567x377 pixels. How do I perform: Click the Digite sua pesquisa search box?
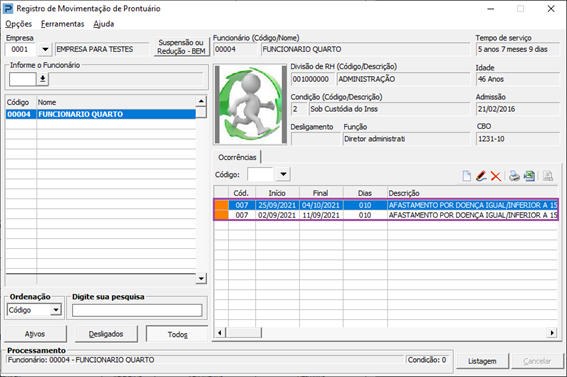[x=137, y=310]
